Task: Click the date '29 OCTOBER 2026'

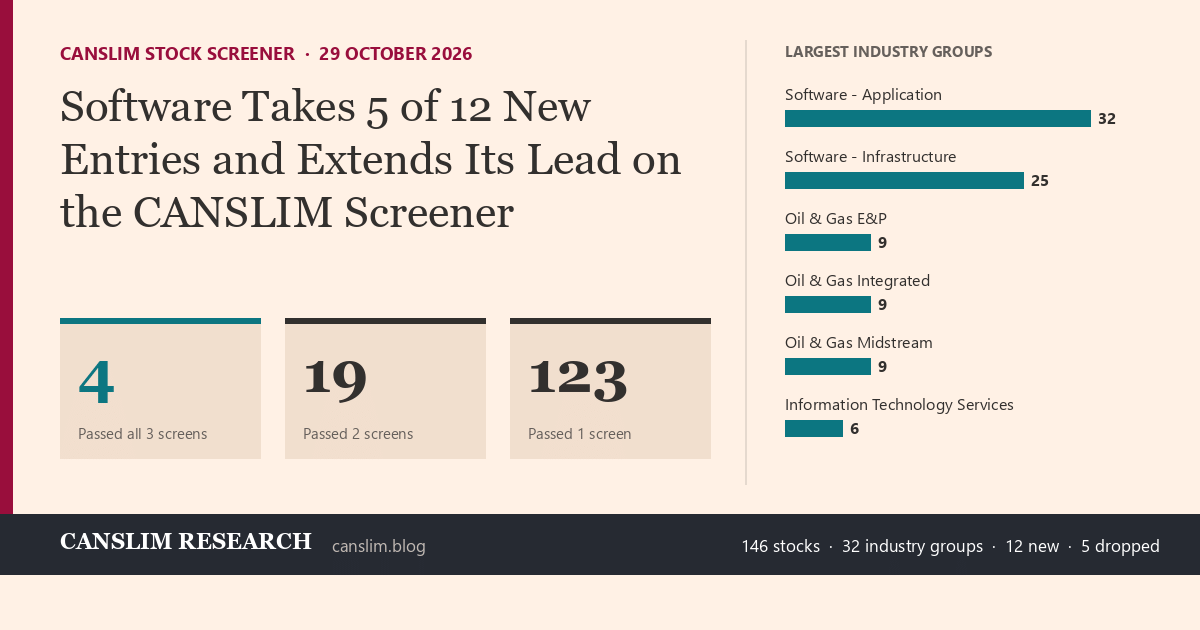Action: [396, 54]
